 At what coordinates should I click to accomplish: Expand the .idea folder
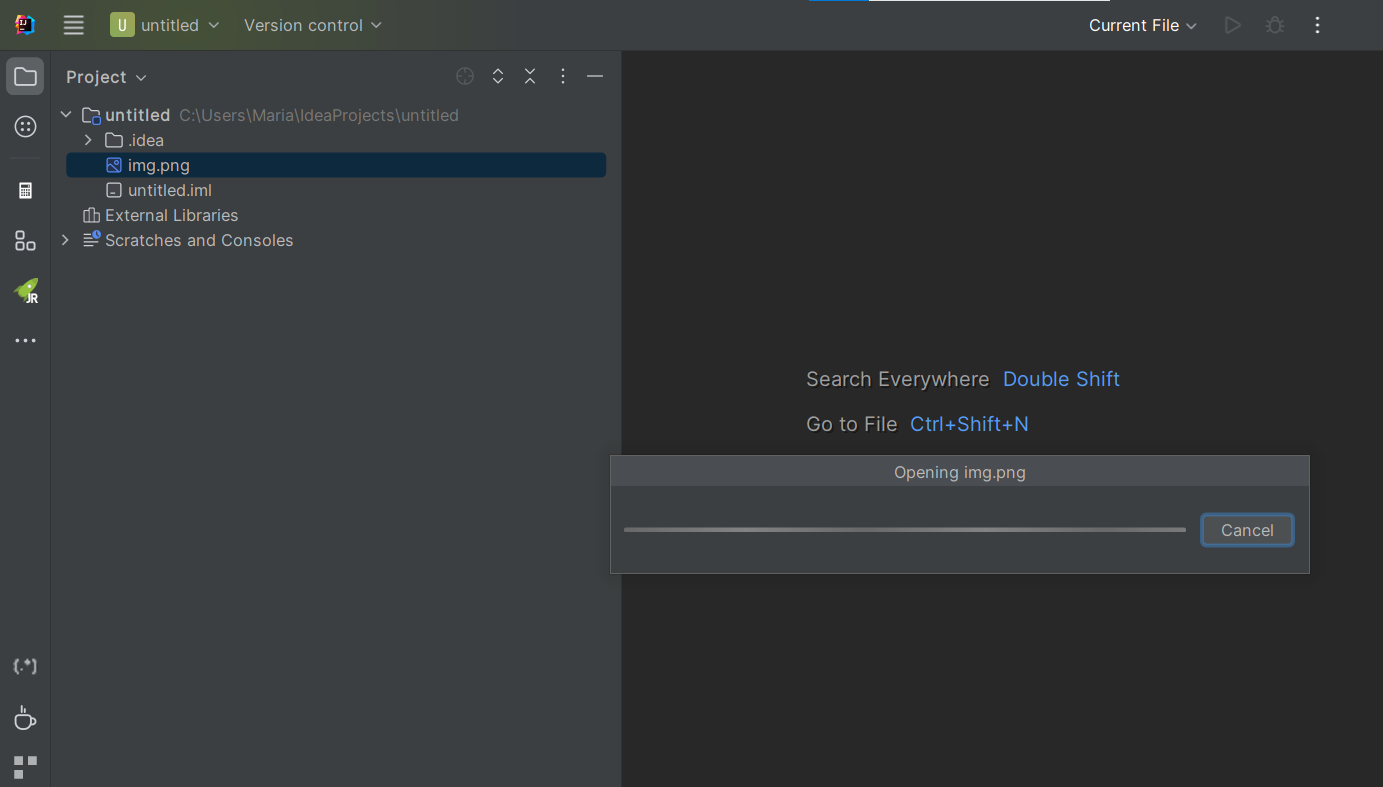pos(88,140)
